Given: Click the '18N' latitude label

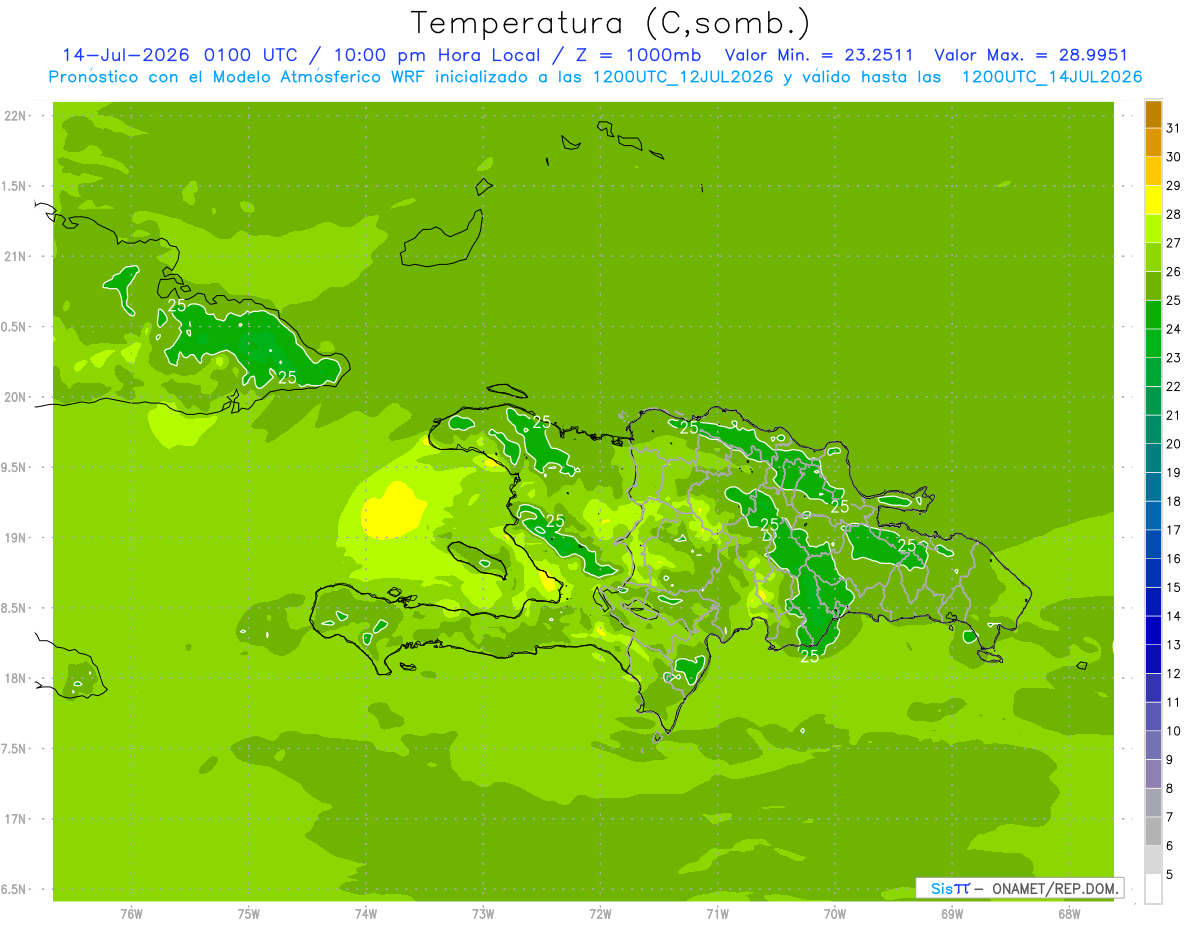Looking at the screenshot, I should click(x=15, y=679).
